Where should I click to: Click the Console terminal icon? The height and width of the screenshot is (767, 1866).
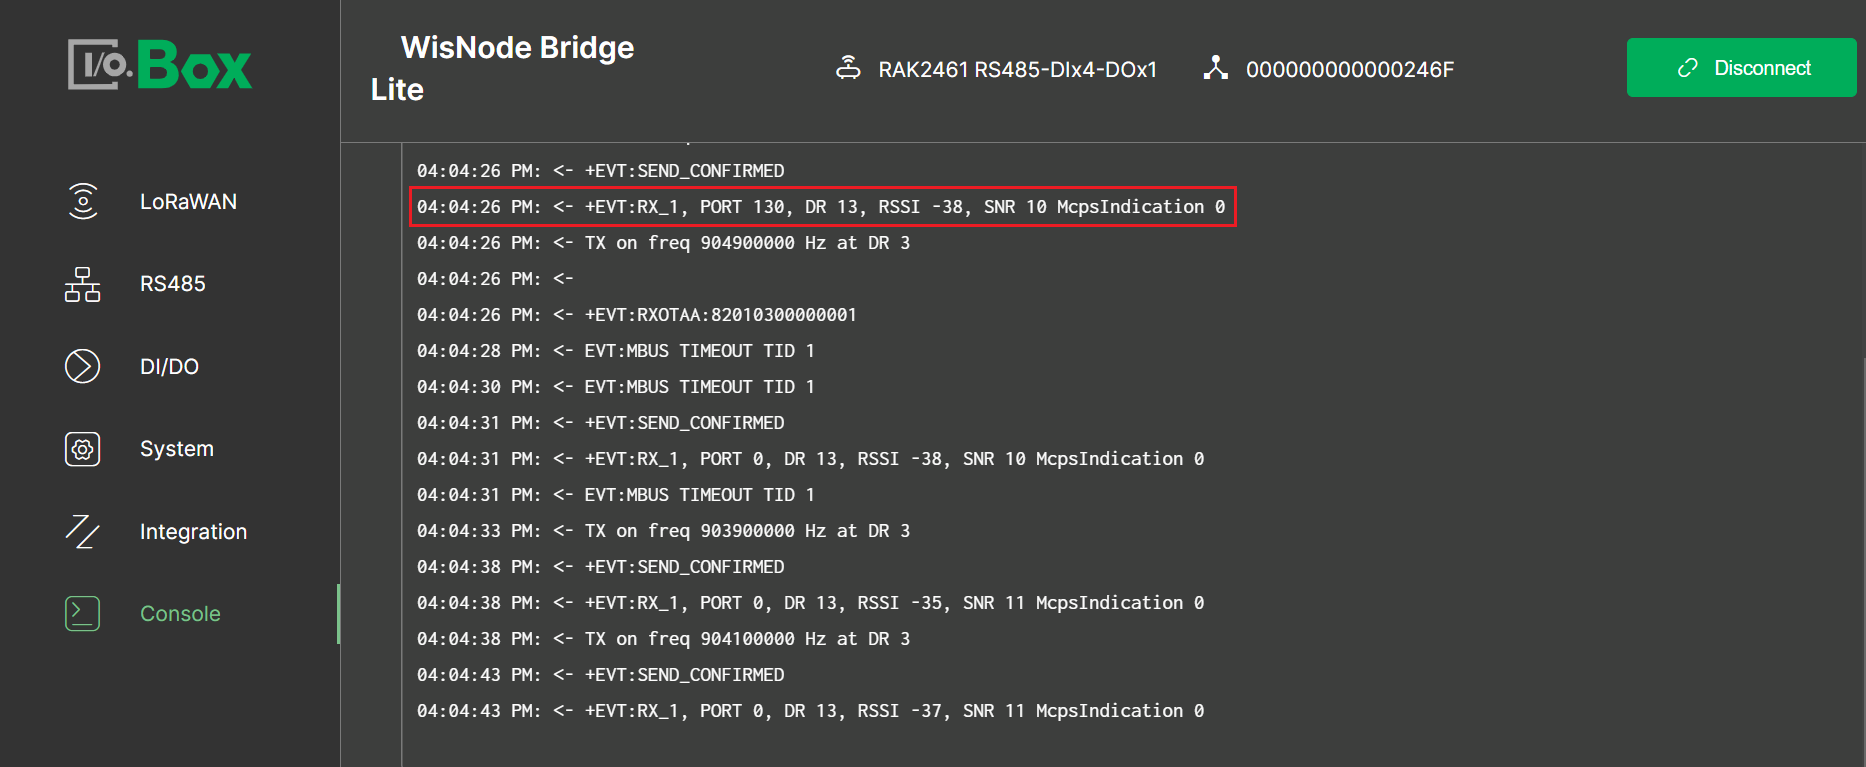83,613
